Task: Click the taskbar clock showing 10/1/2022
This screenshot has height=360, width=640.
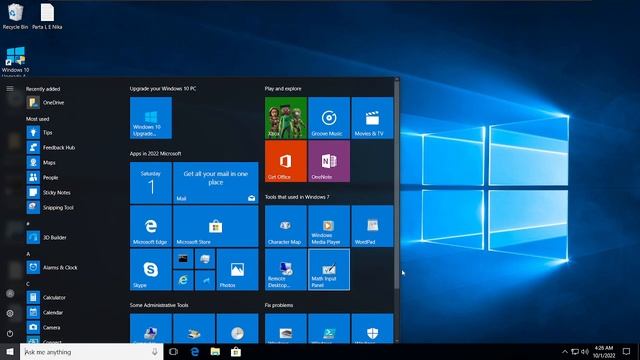Action: (604, 352)
